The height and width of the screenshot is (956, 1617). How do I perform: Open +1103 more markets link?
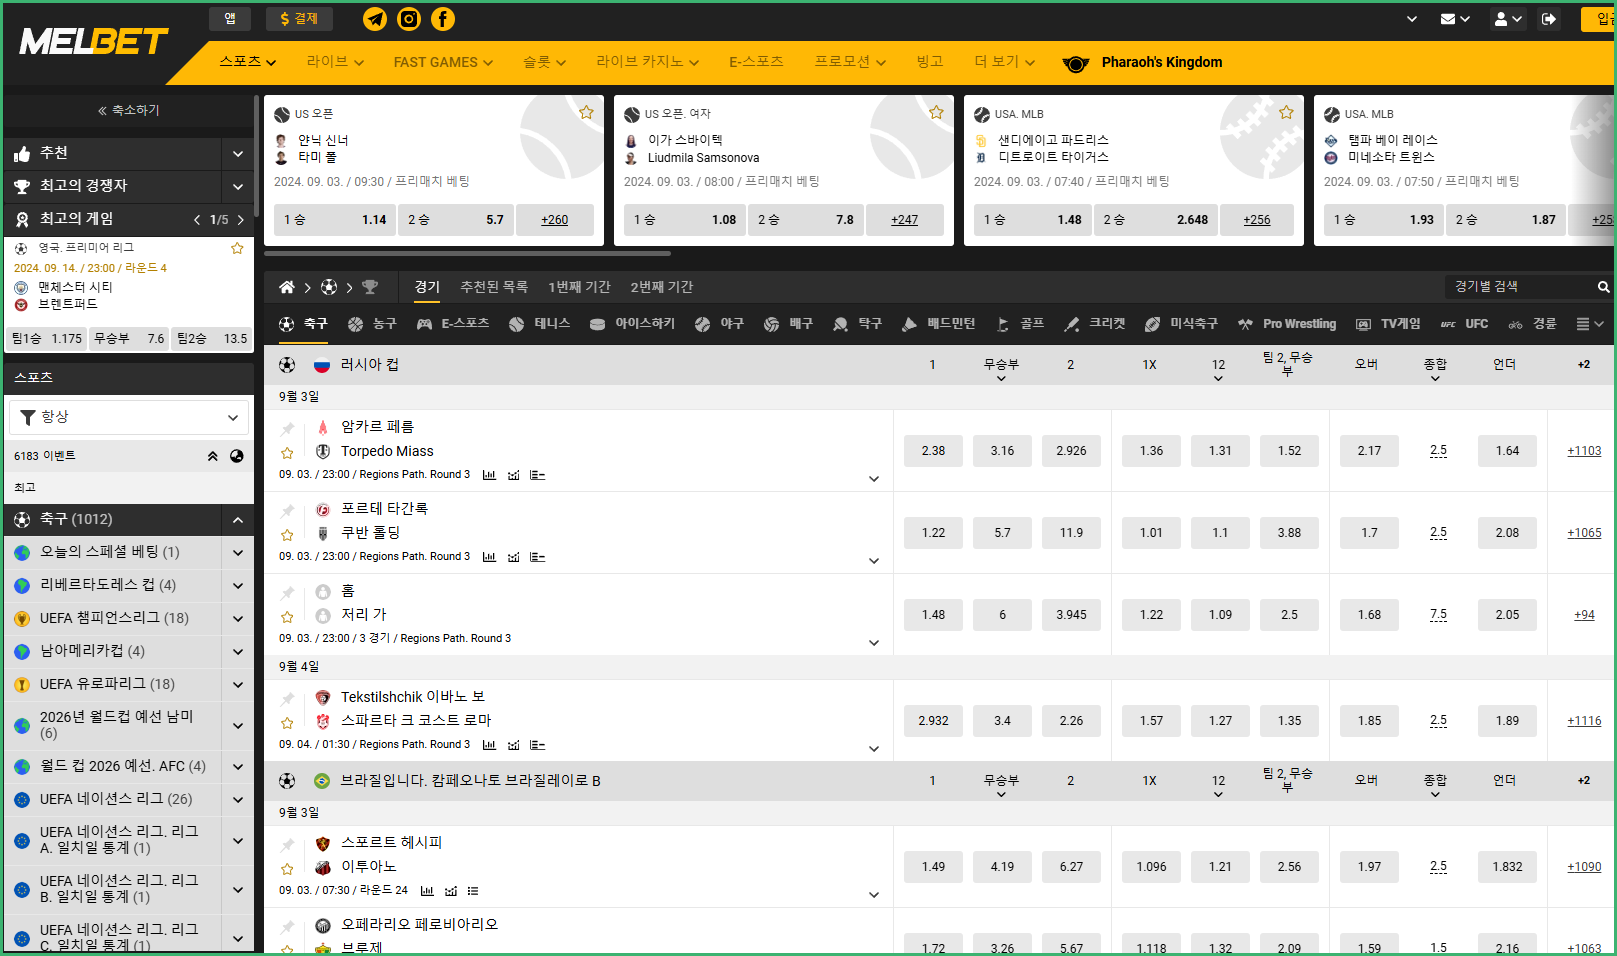[x=1584, y=451]
